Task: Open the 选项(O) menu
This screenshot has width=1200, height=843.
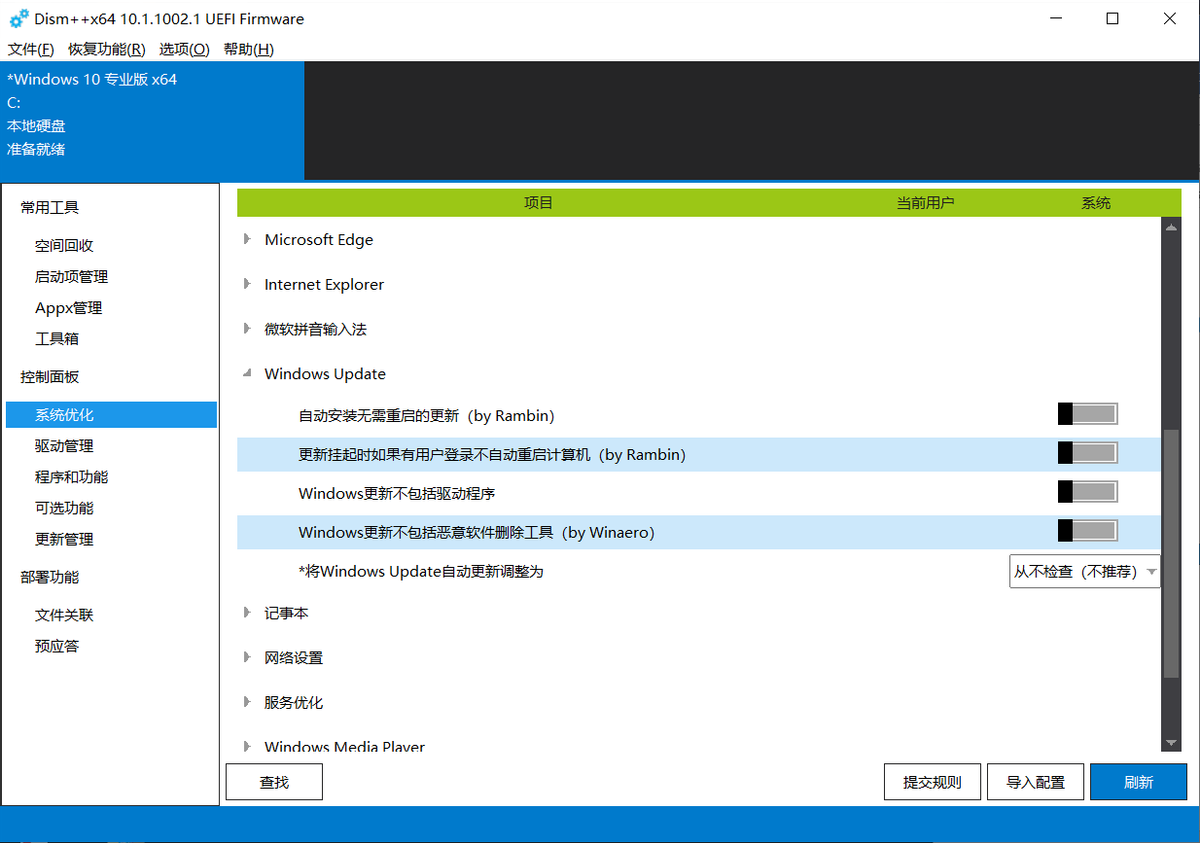Action: pyautogui.click(x=184, y=49)
